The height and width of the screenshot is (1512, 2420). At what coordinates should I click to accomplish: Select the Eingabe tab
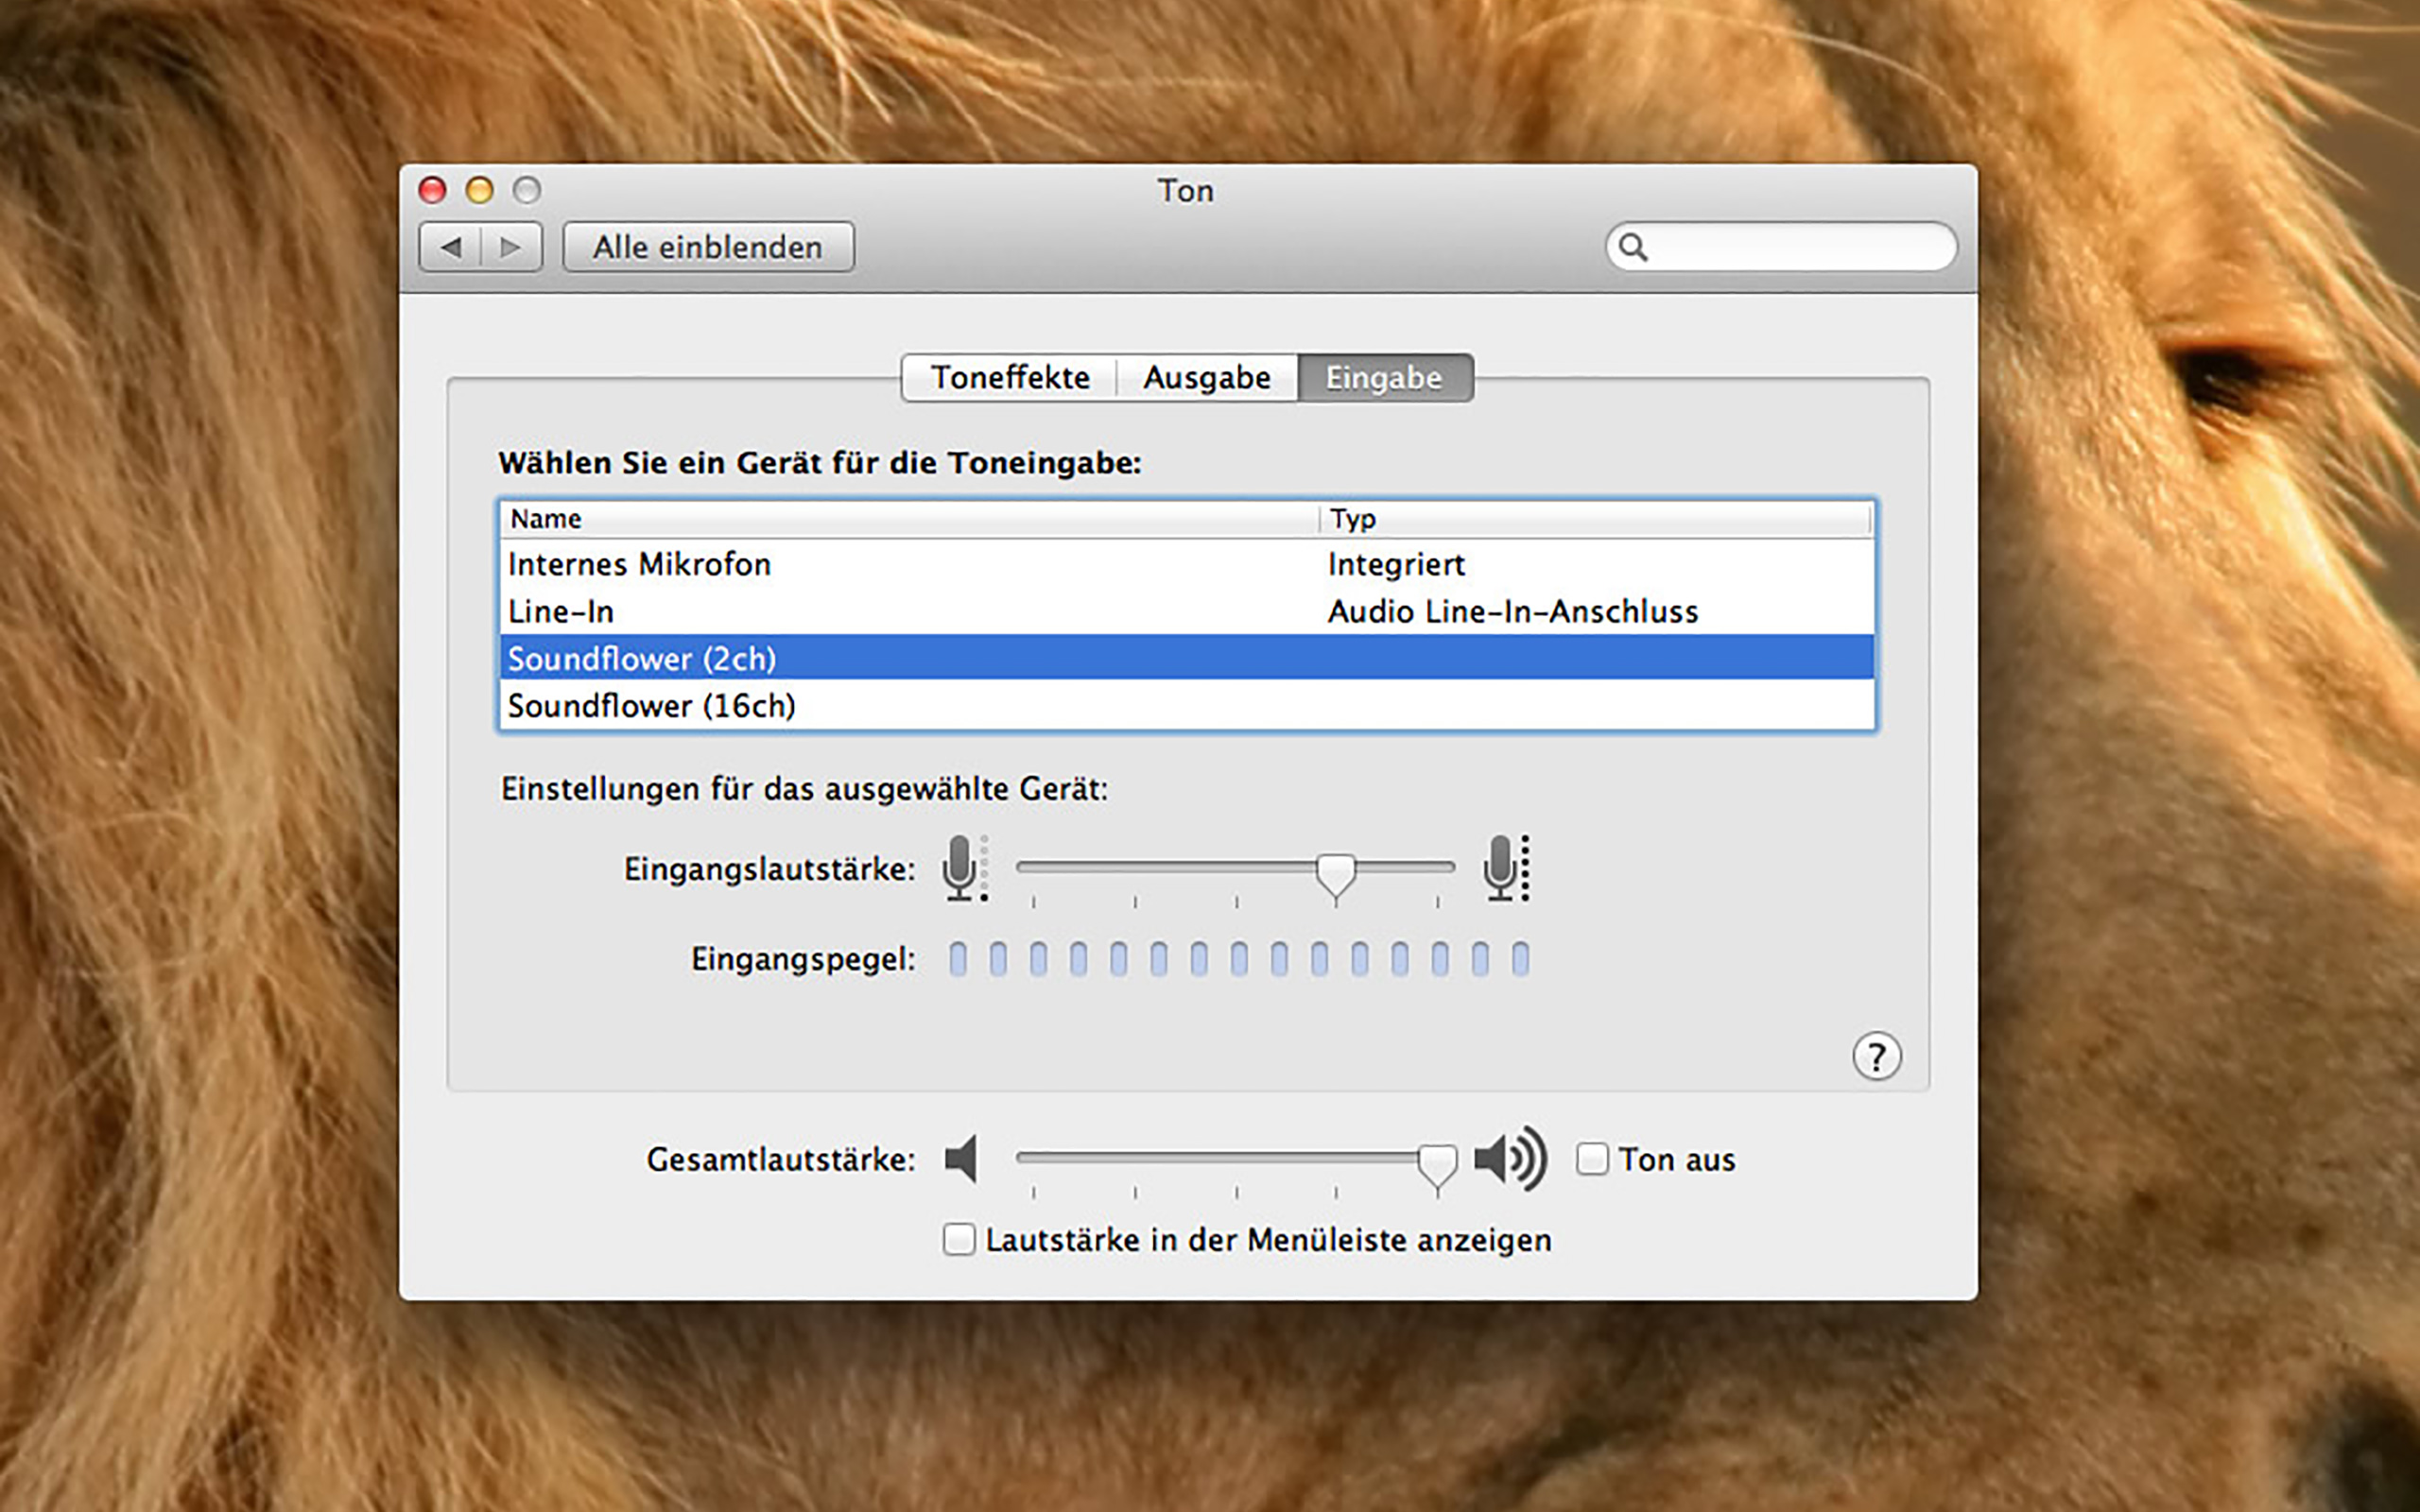click(1385, 378)
